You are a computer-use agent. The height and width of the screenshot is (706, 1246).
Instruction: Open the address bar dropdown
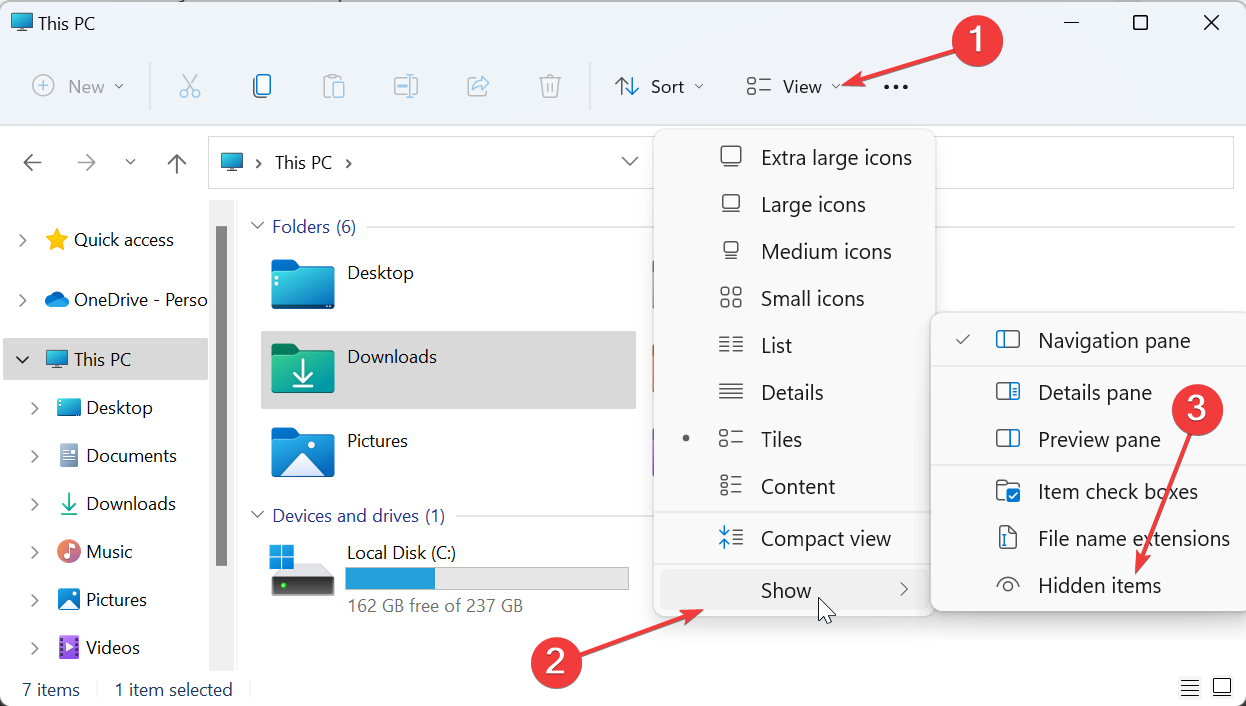click(629, 162)
